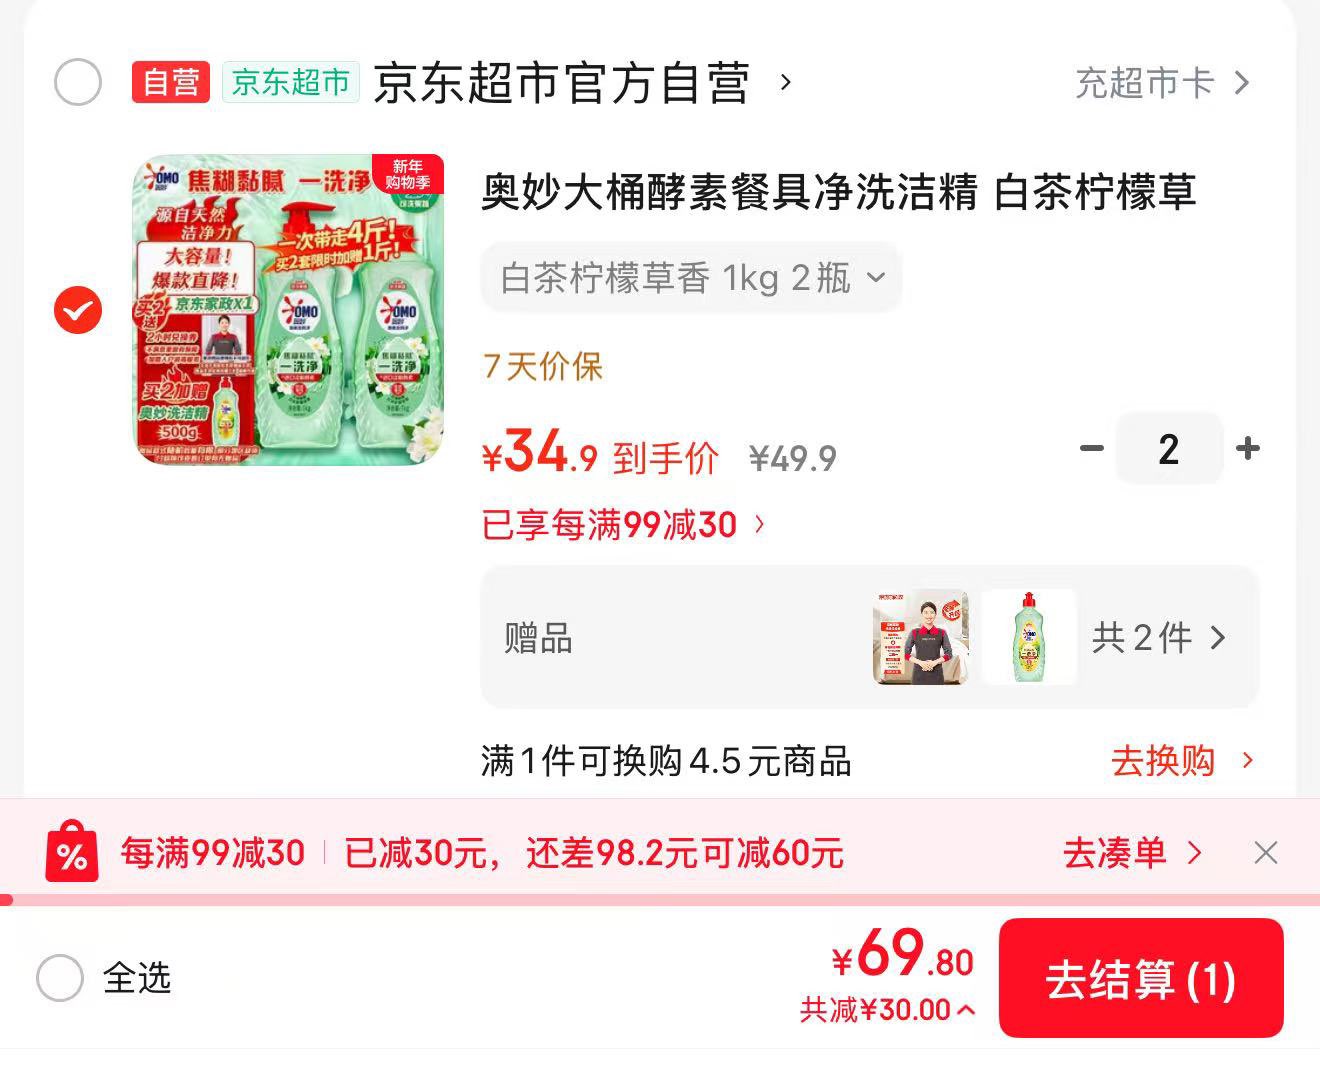This screenshot has width=1320, height=1067.
Task: Click the red 自营 badge
Action: 170,82
